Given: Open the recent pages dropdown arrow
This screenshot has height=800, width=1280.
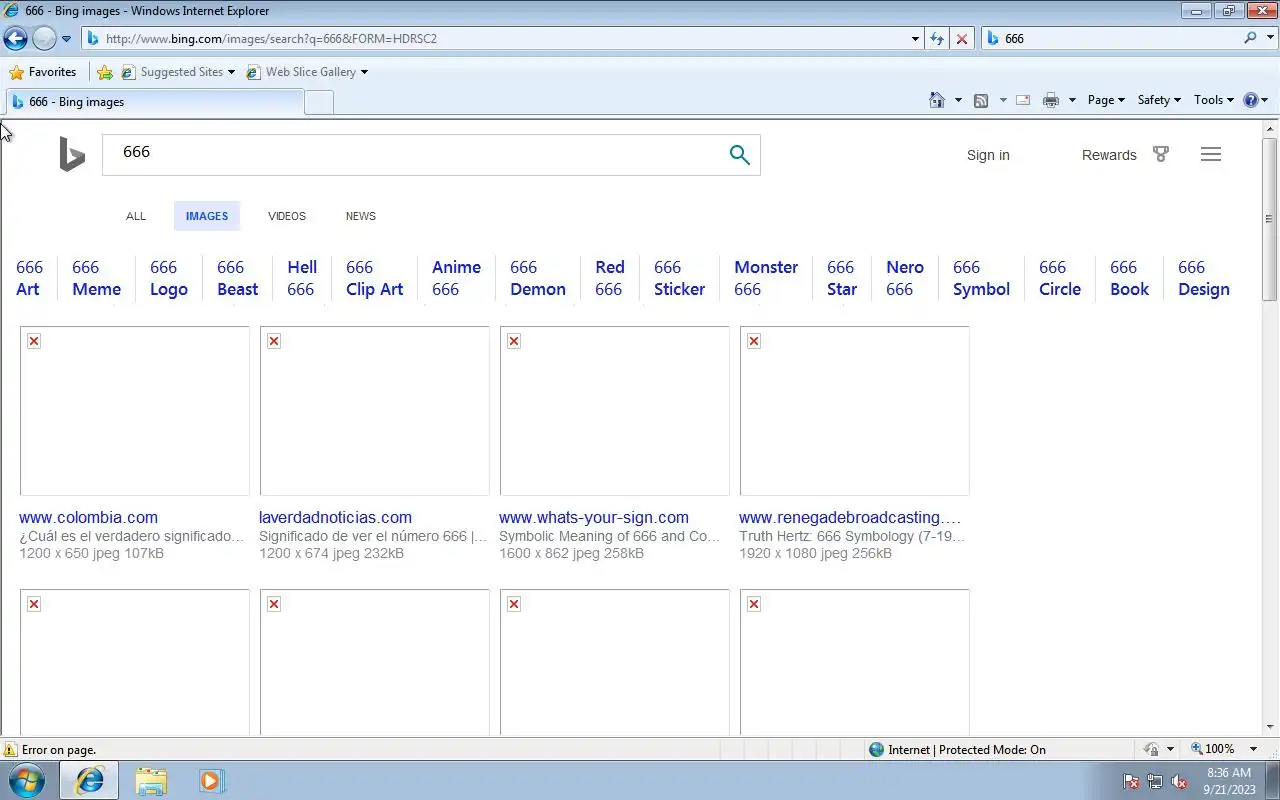Looking at the screenshot, I should coord(66,39).
